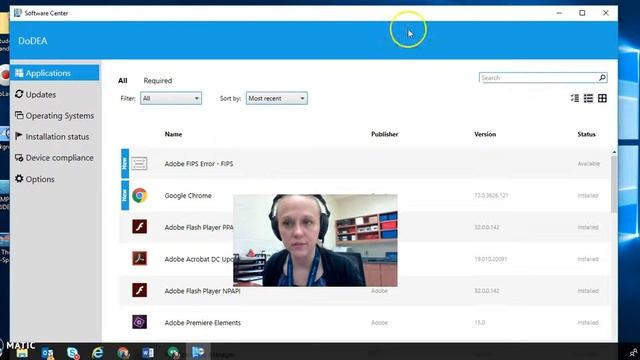The width and height of the screenshot is (640, 360).
Task: Click Adobe publisher of Flash Player NPAPI
Action: coord(379,291)
